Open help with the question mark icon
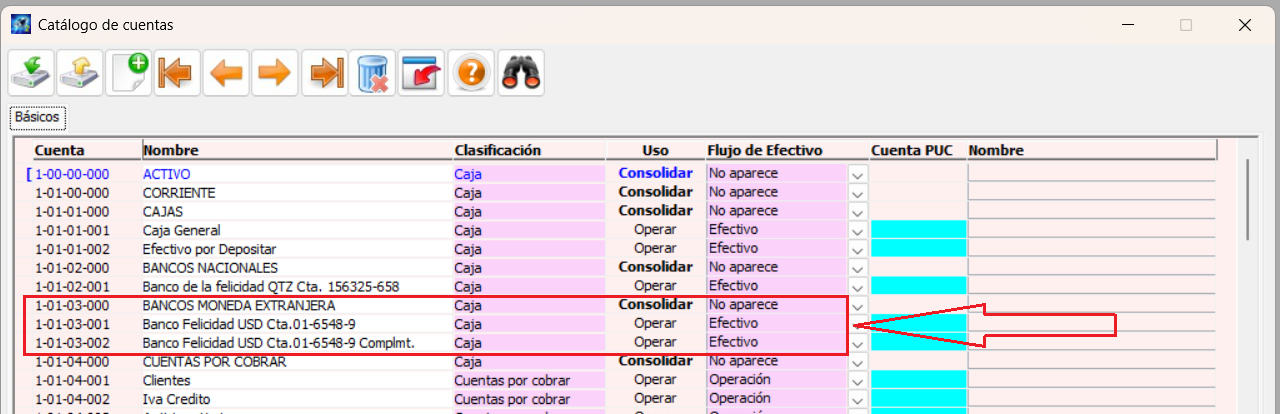 tap(470, 73)
